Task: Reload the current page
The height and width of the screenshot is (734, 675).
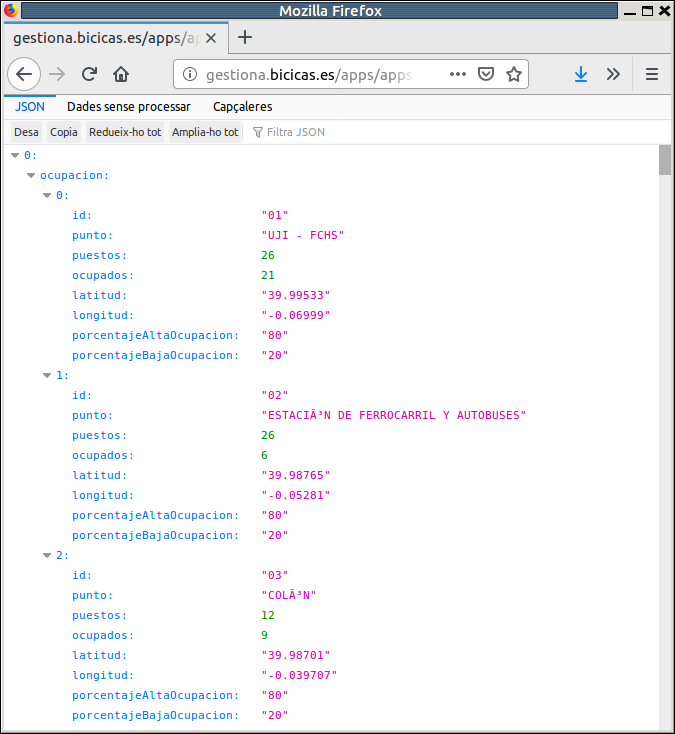Action: click(89, 74)
